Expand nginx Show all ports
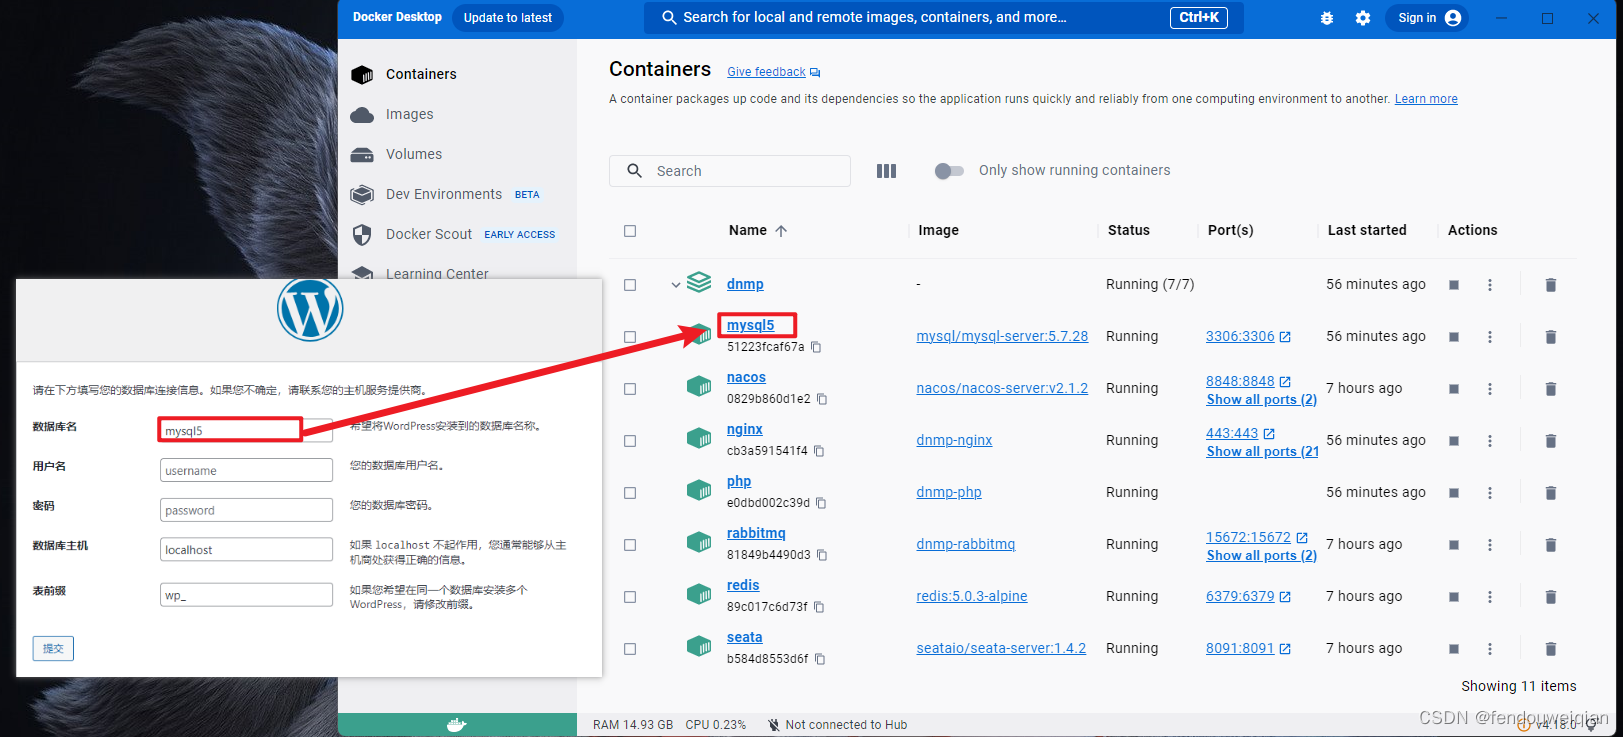1623x737 pixels. 1262,451
